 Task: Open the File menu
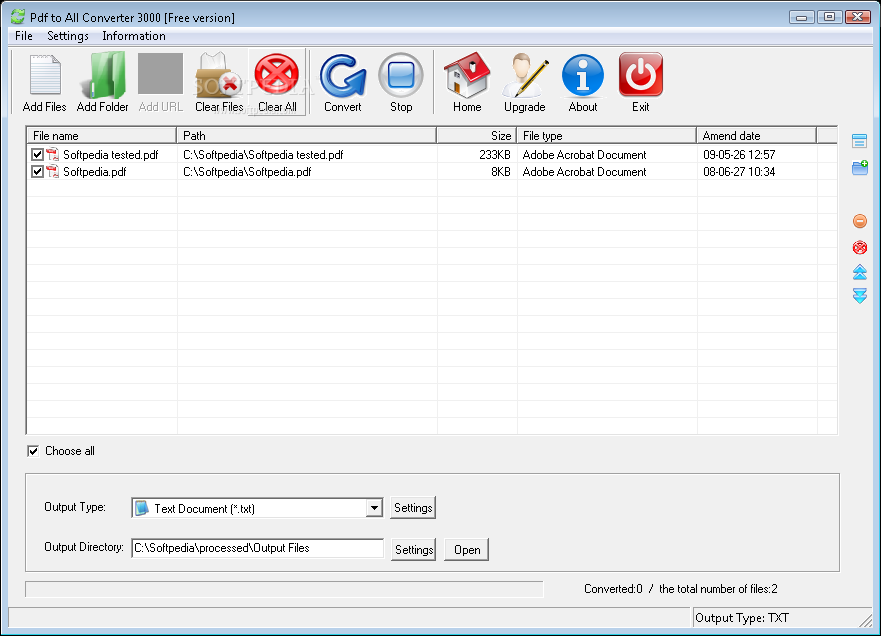(x=24, y=36)
